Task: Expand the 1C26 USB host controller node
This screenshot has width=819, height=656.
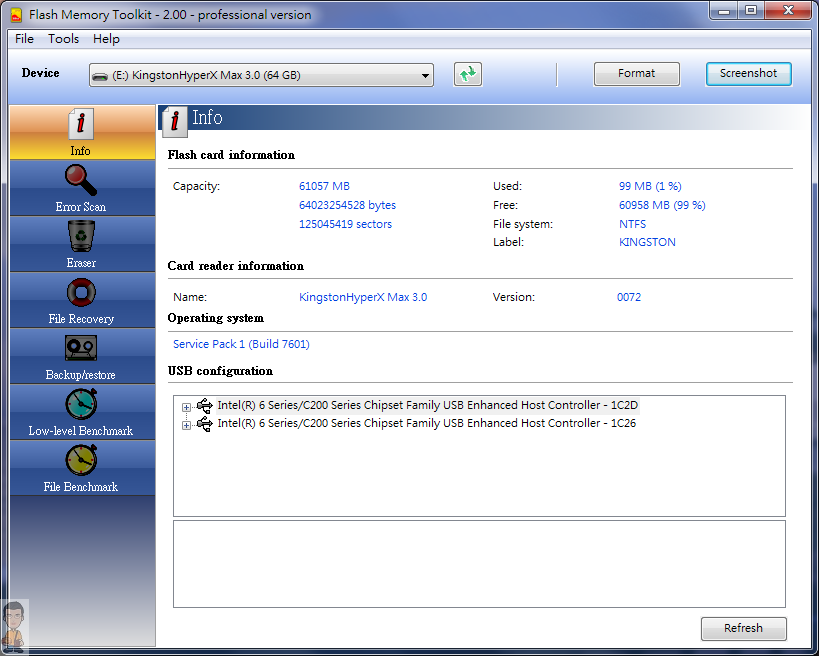Action: click(186, 425)
